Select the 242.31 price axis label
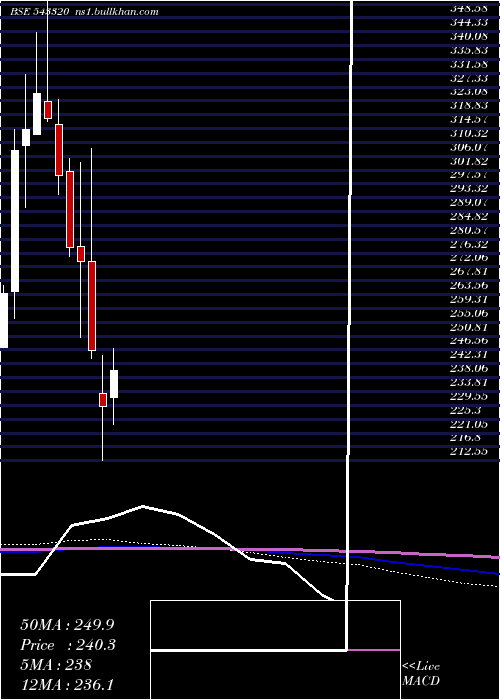Screen dimensions: 500x700 pos(469,354)
